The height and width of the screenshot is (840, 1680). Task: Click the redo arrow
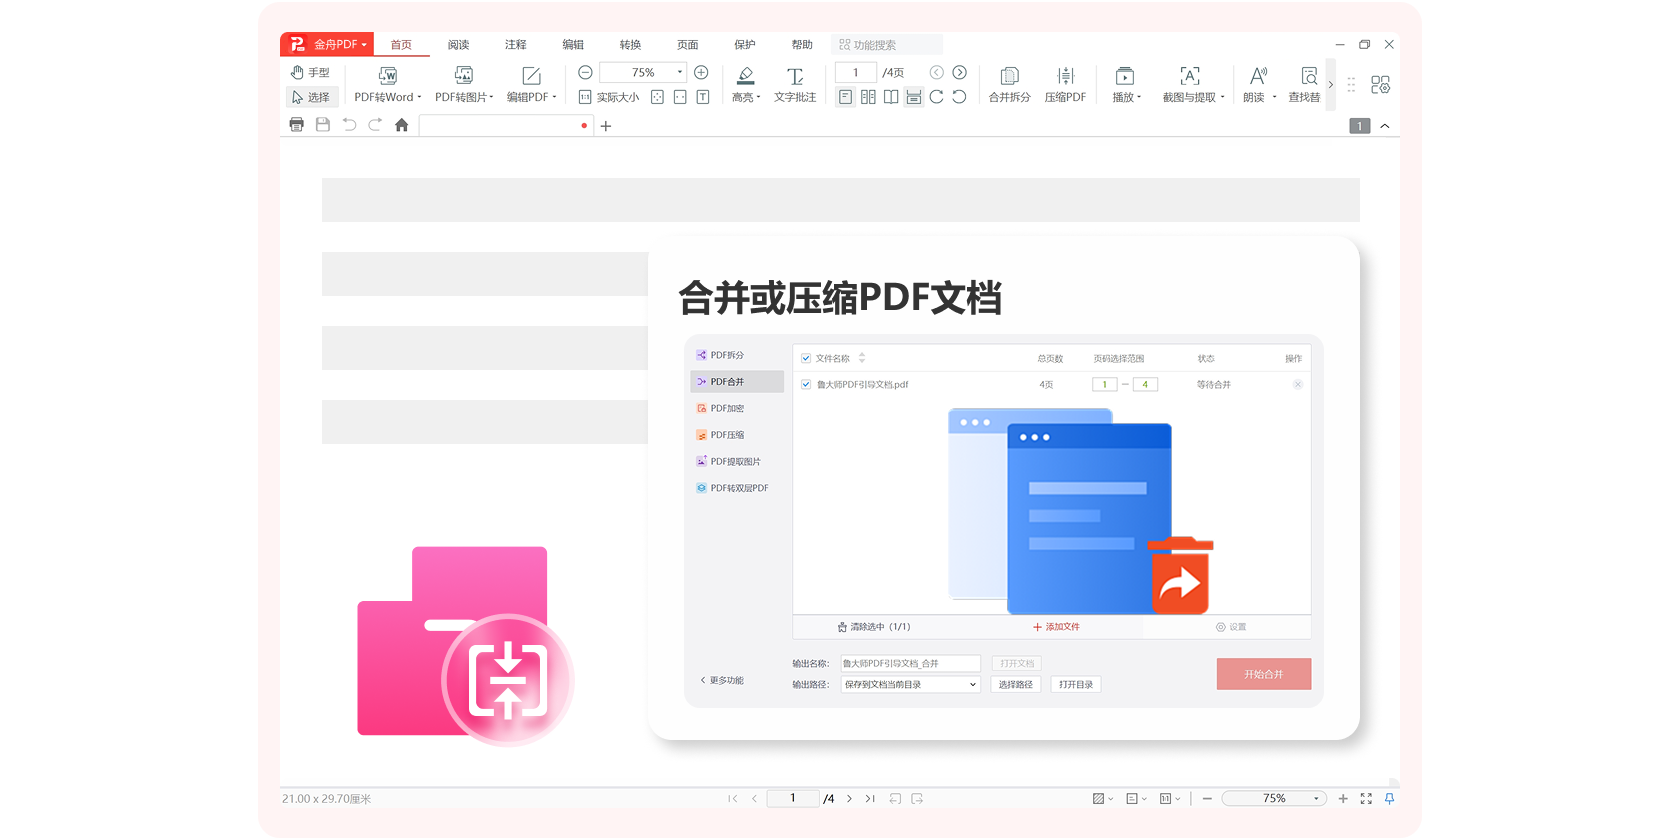(x=375, y=125)
